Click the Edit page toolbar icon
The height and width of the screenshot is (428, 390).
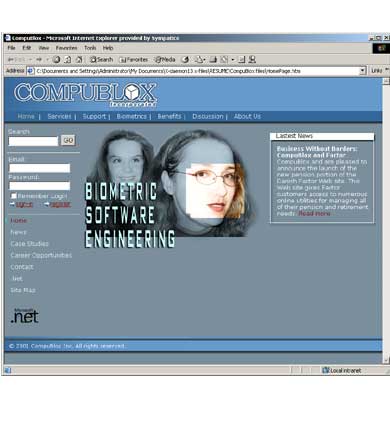click(224, 60)
